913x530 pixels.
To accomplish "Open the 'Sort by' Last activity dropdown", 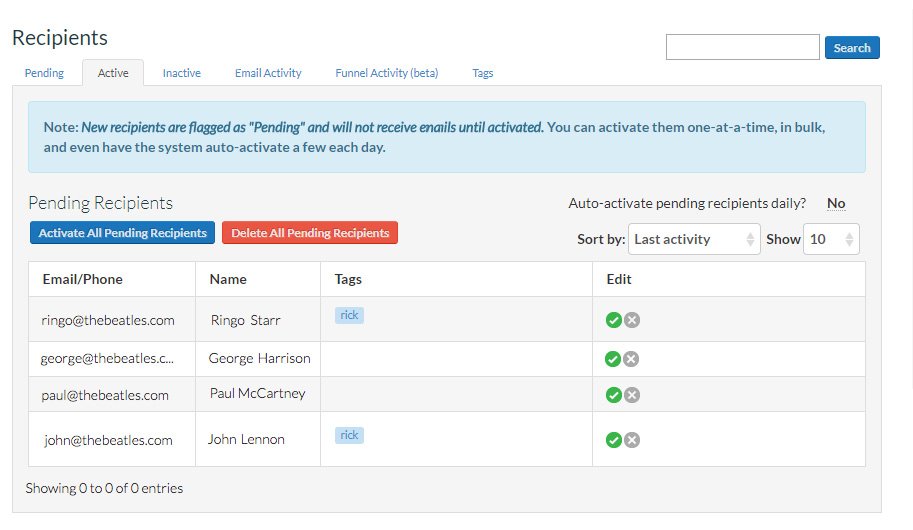I will 695,239.
